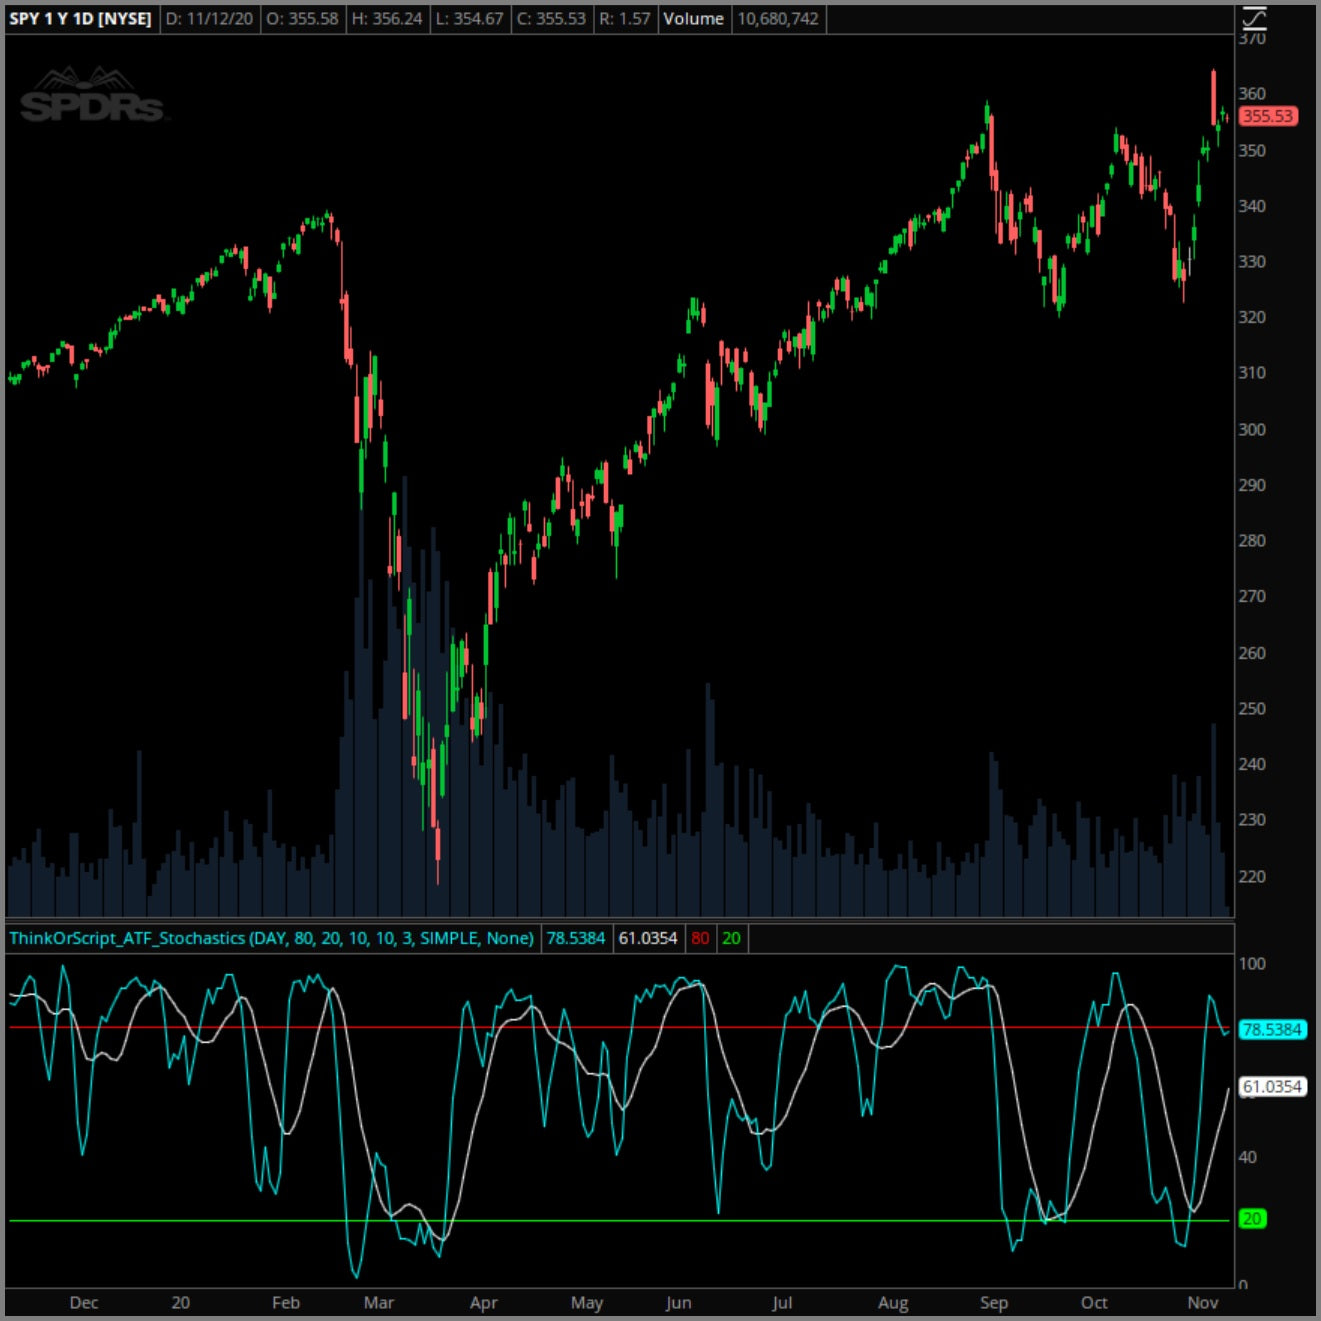Click the 220 price axis label

click(x=1252, y=876)
